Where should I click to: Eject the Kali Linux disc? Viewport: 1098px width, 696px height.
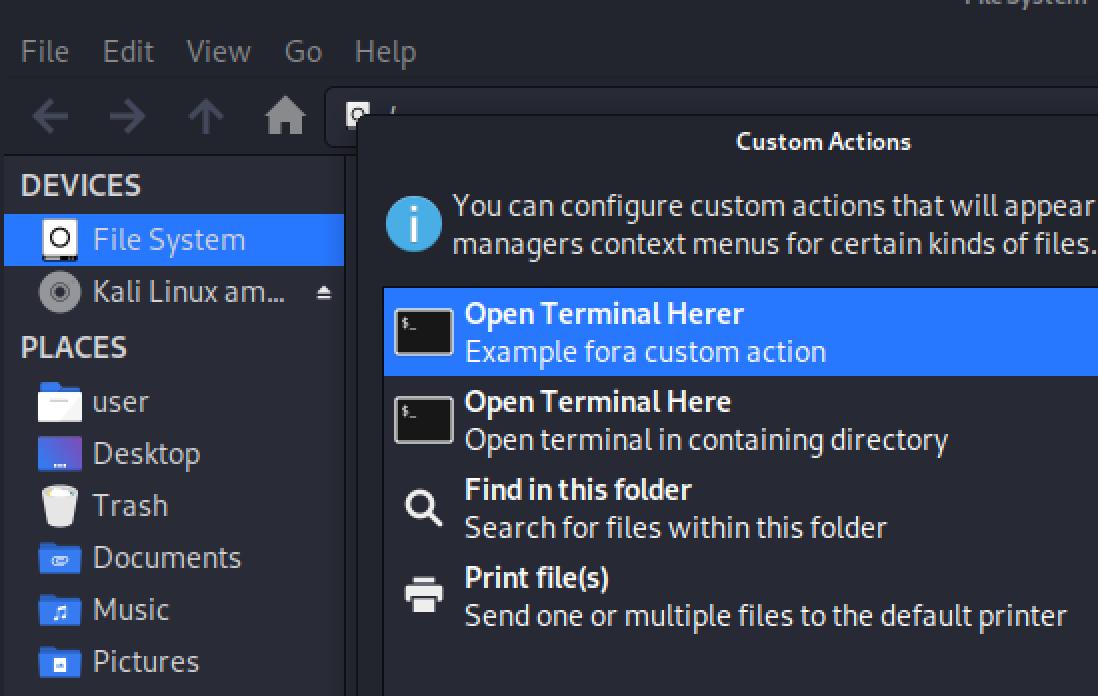click(x=323, y=293)
